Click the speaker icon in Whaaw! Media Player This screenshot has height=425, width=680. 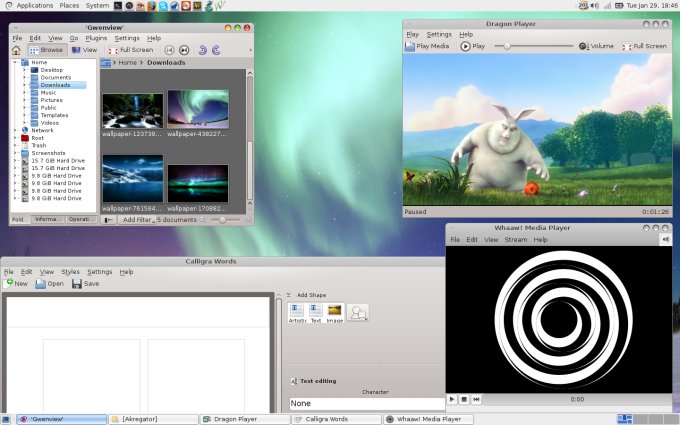[x=665, y=239]
